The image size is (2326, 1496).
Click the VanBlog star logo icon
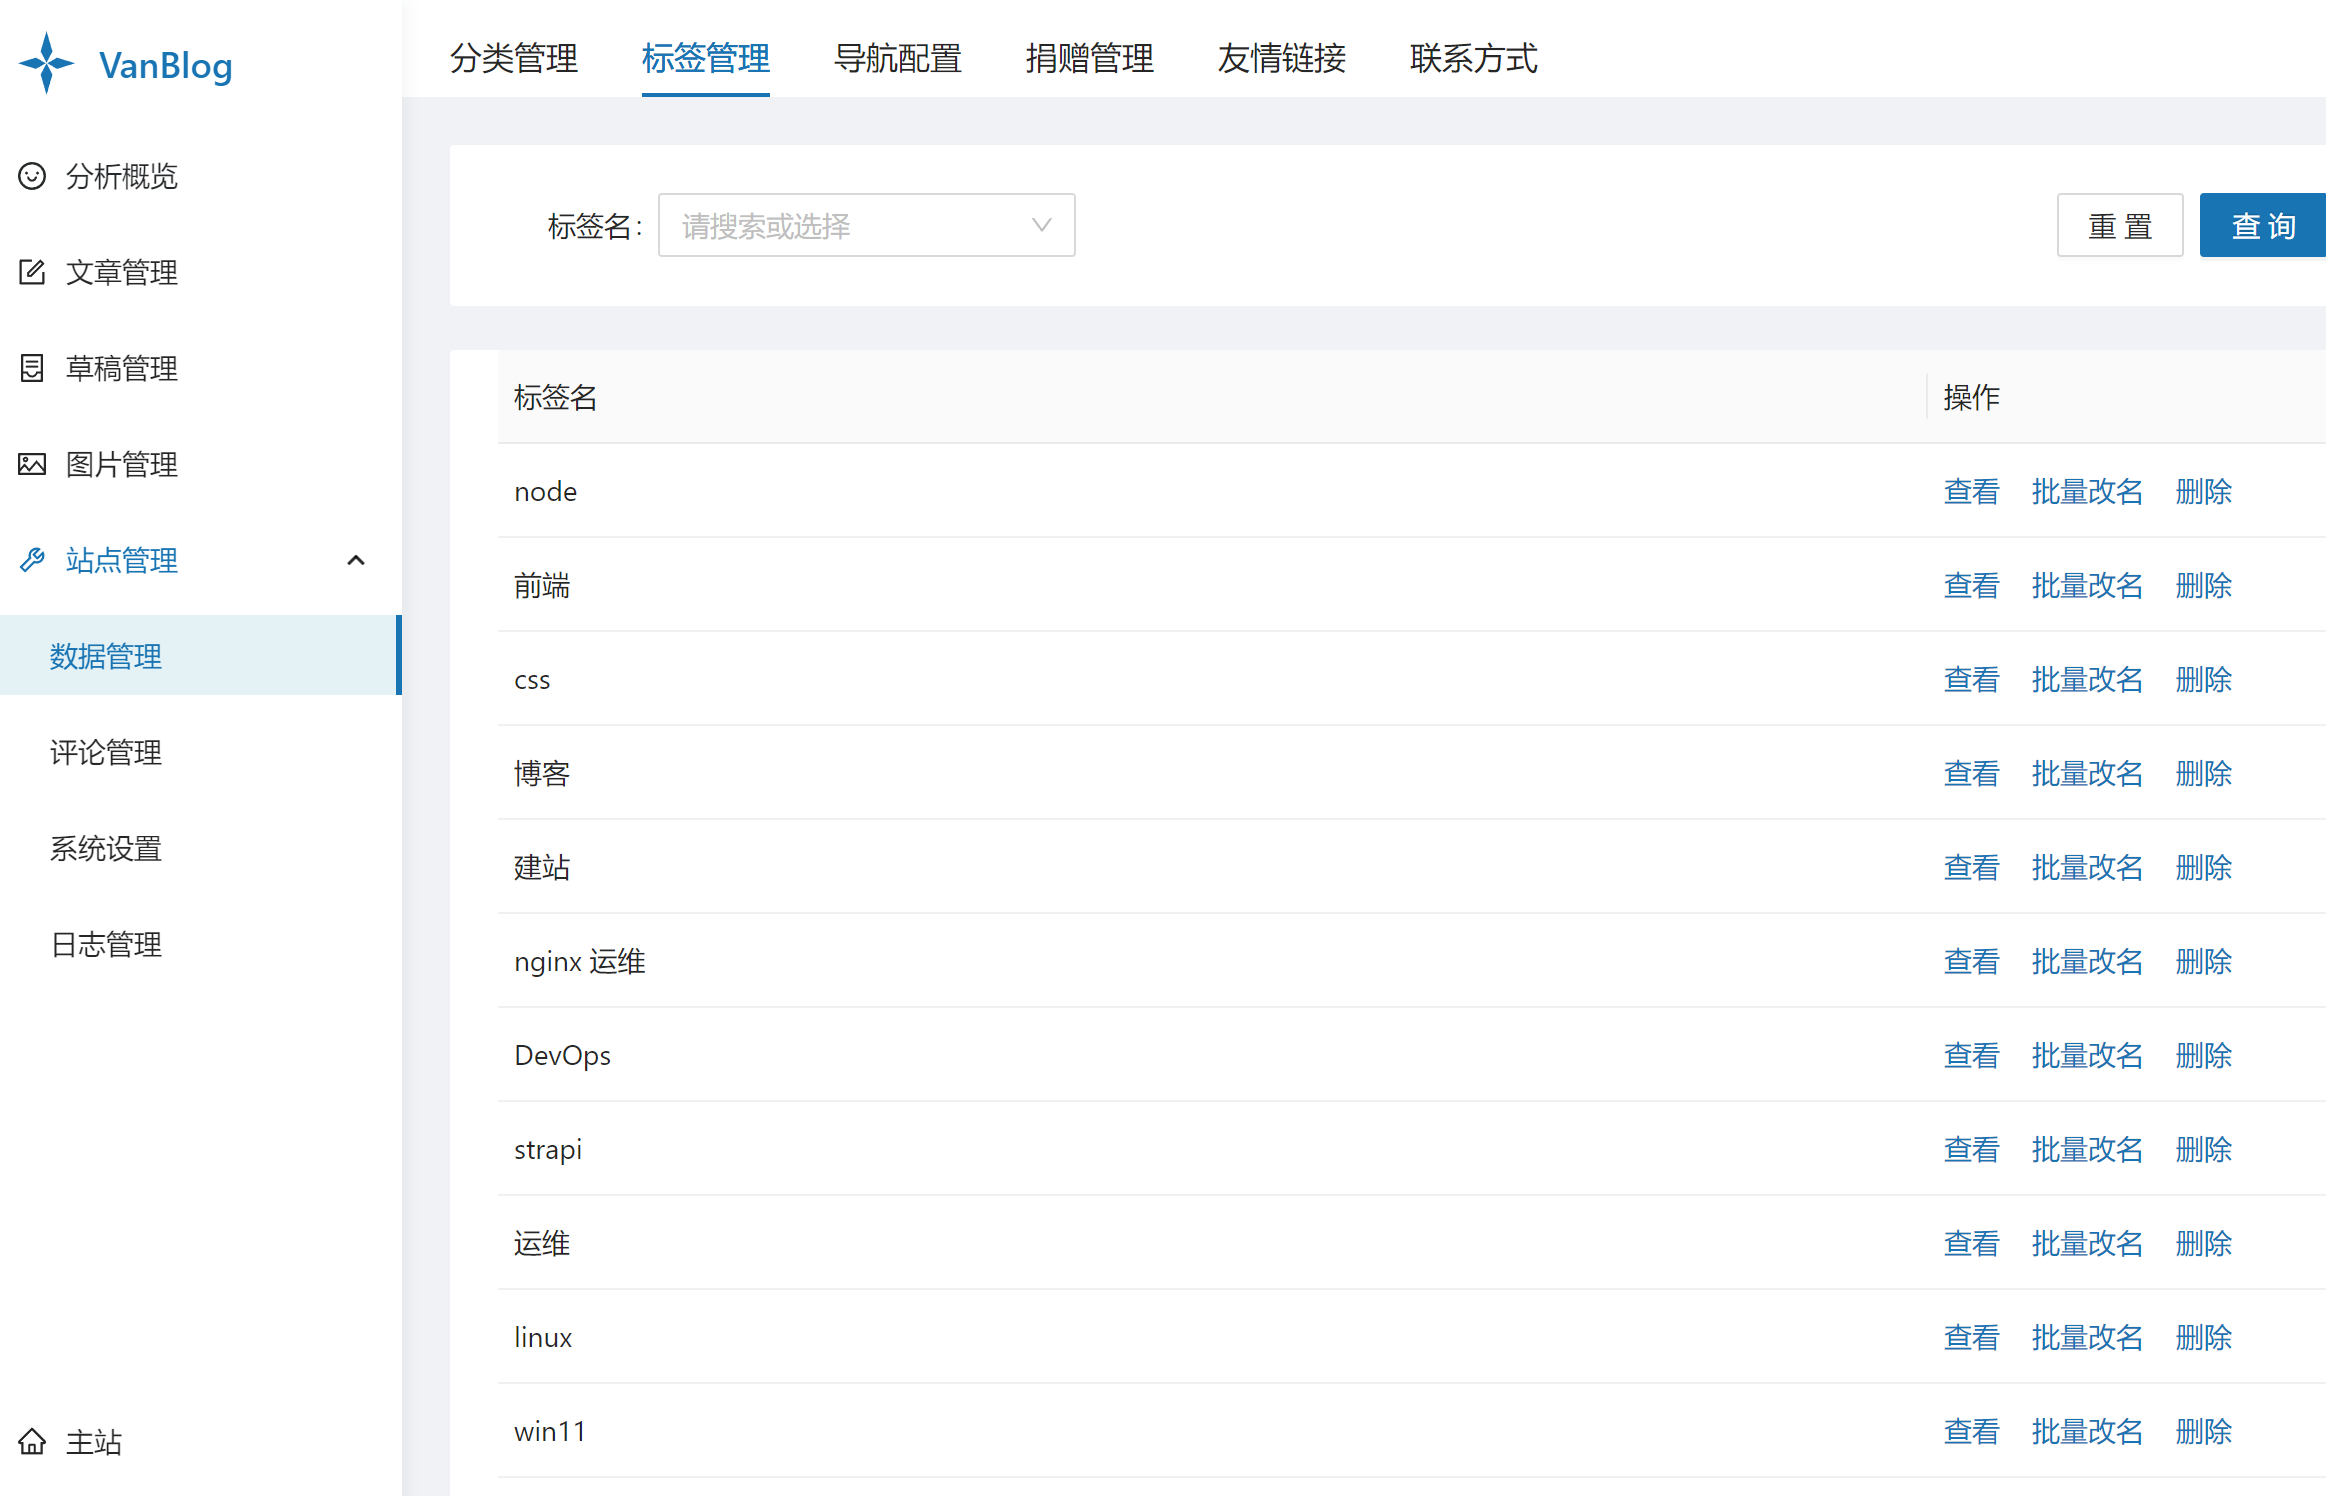(46, 63)
